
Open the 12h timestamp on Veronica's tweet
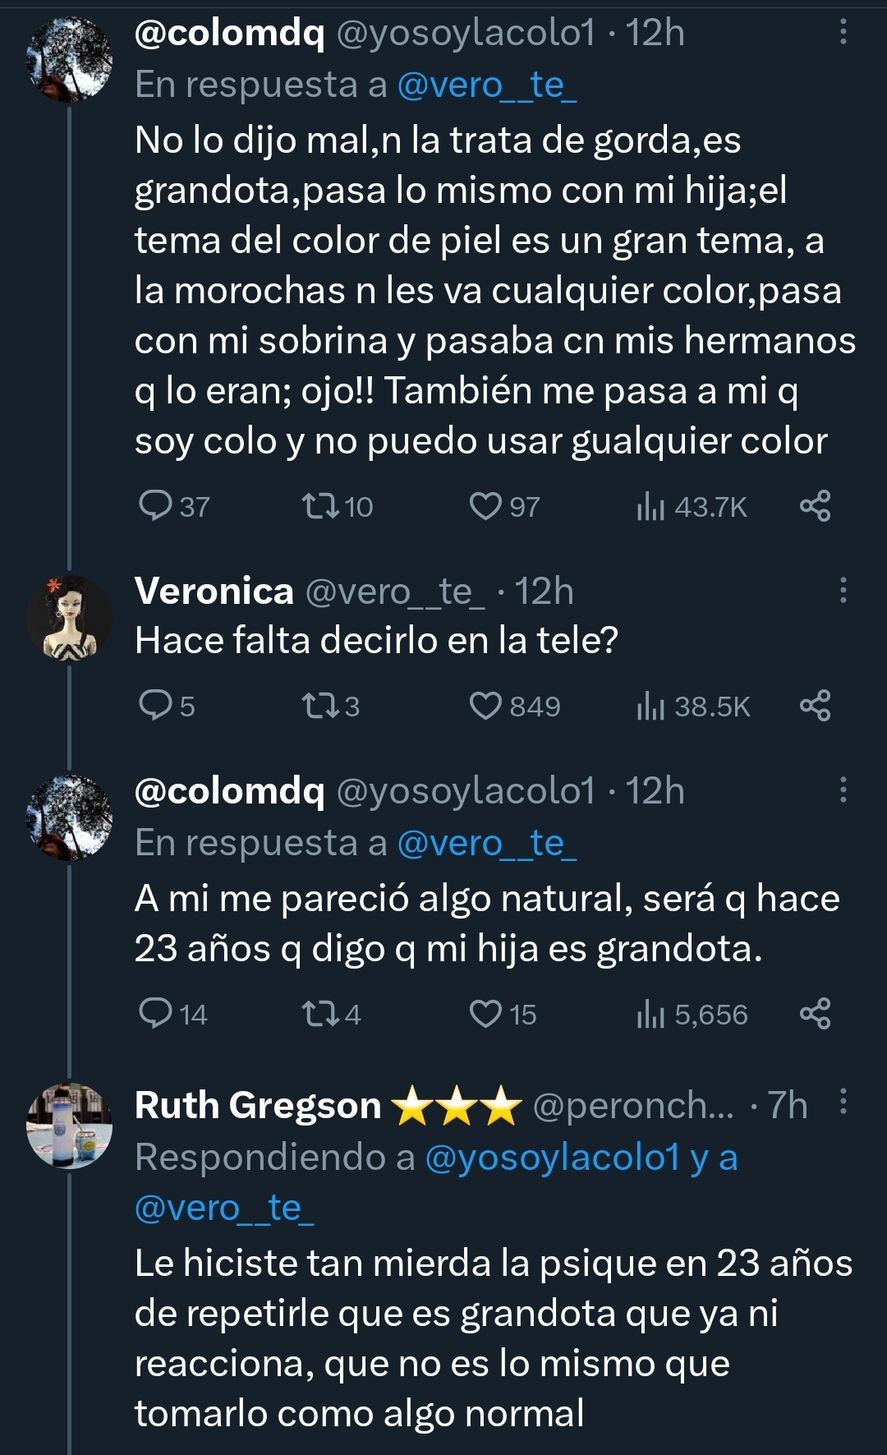point(545,590)
